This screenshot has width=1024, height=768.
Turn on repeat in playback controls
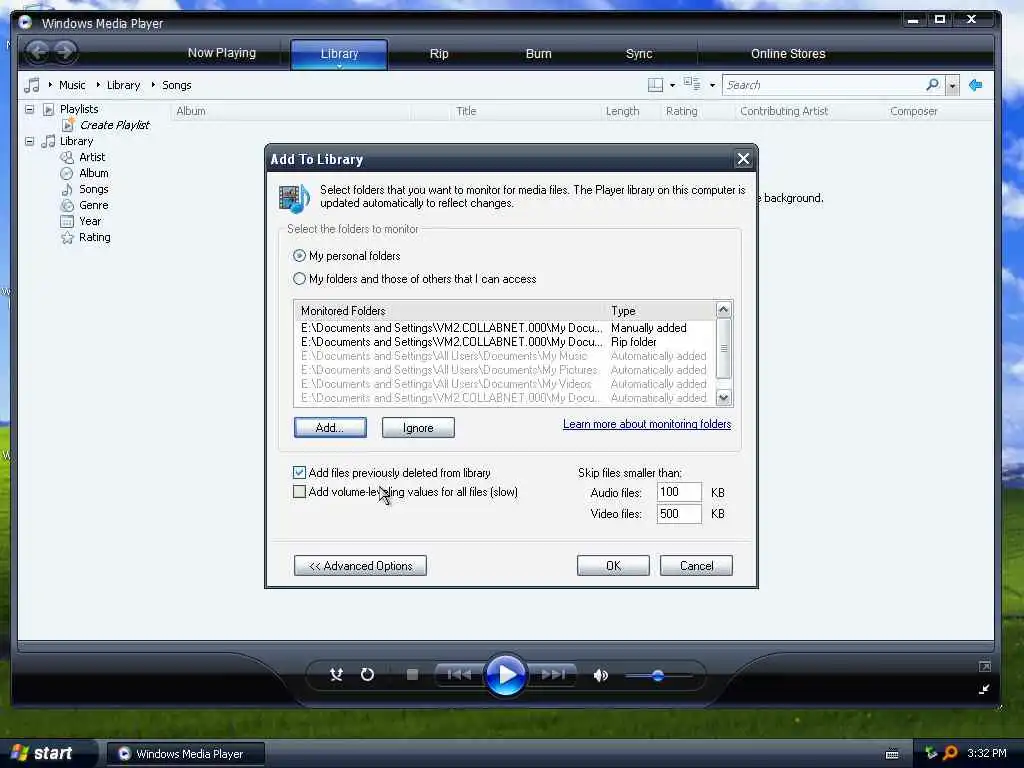[367, 675]
